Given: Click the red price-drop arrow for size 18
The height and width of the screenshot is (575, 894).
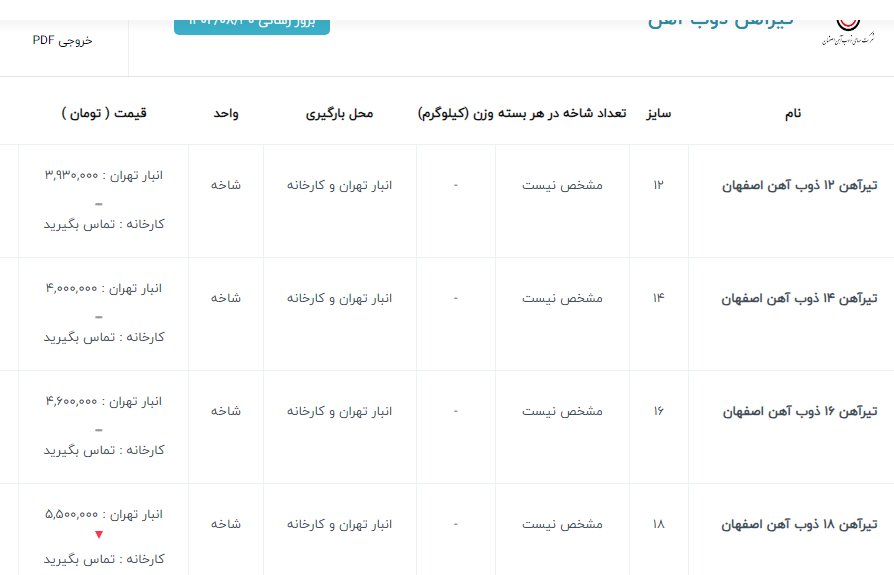Looking at the screenshot, I should pos(98,535).
